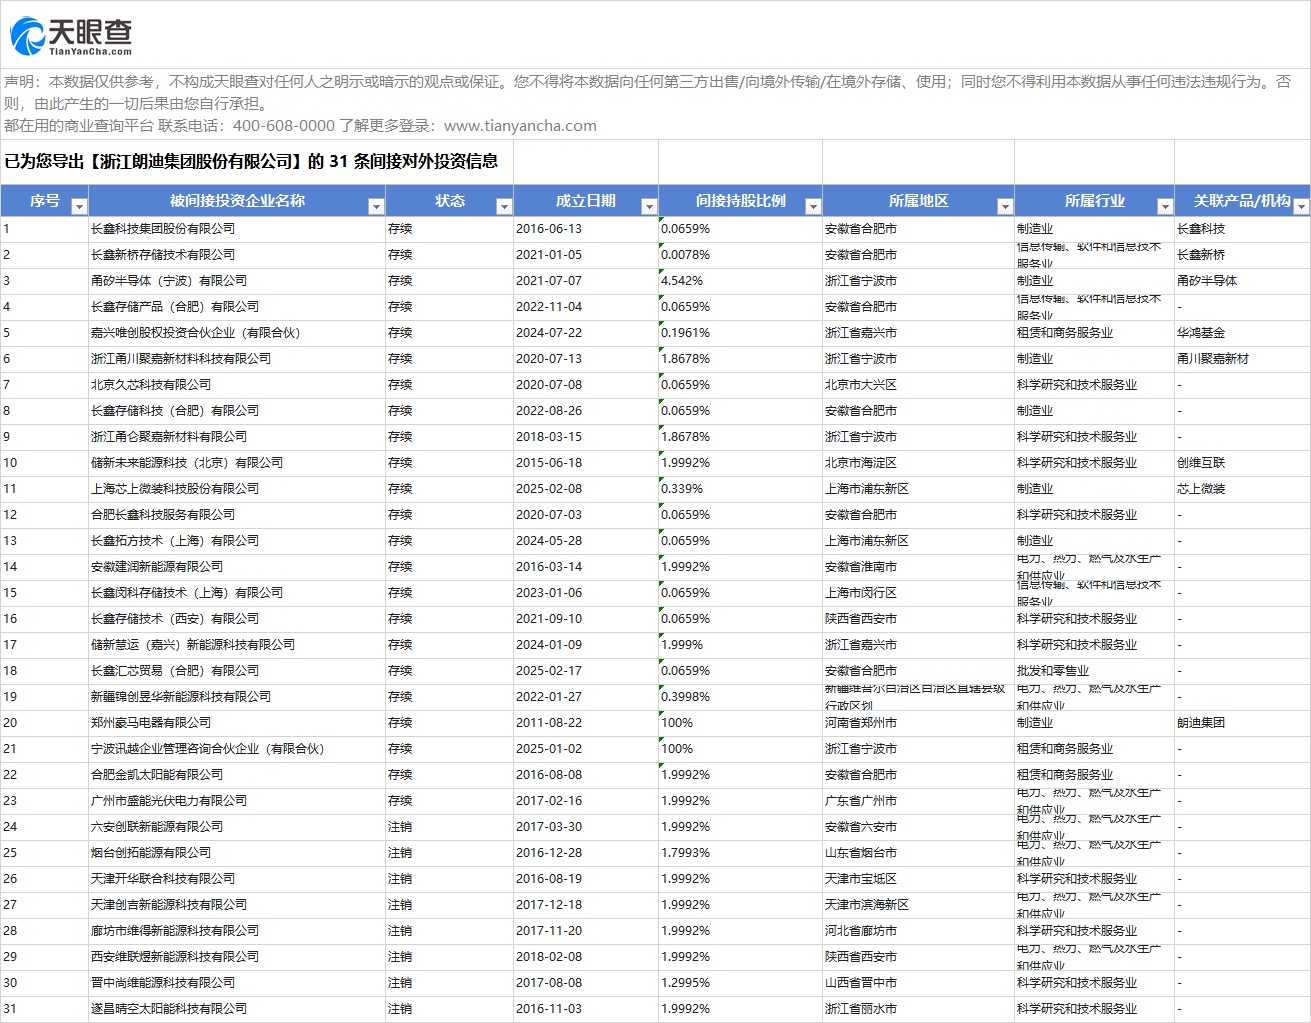Open filter dropdown for 所属地区 column
The width and height of the screenshot is (1311, 1023).
pyautogui.click(x=1005, y=207)
